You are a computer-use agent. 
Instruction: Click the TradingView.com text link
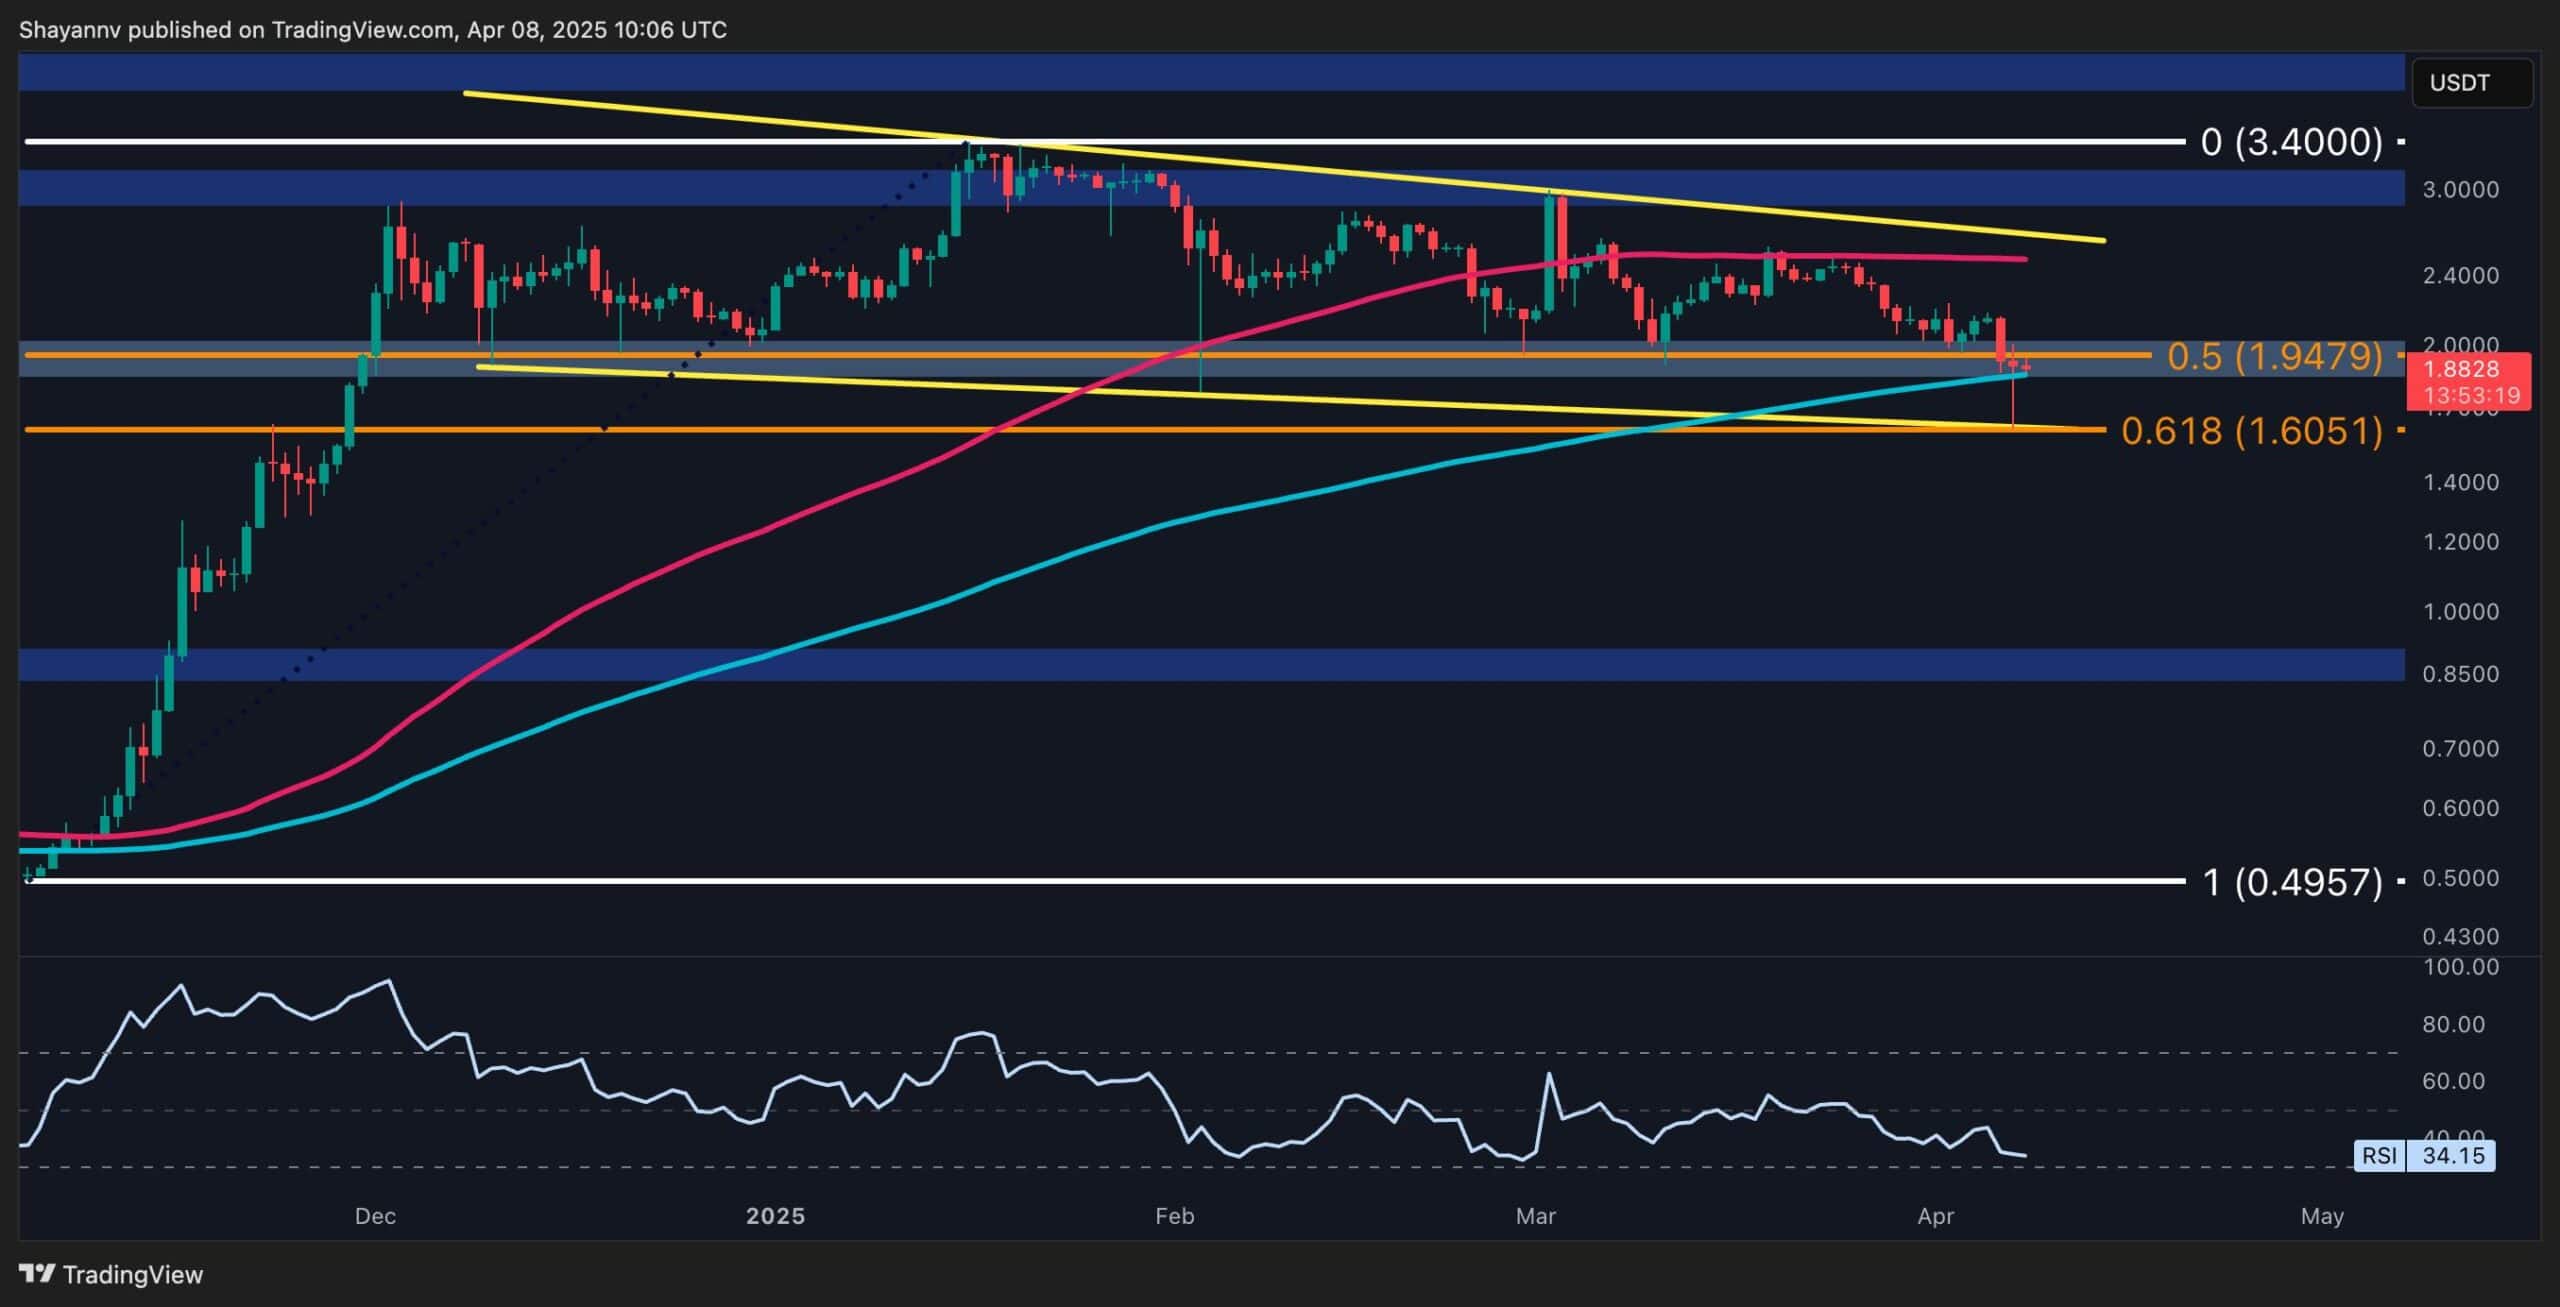360,29
